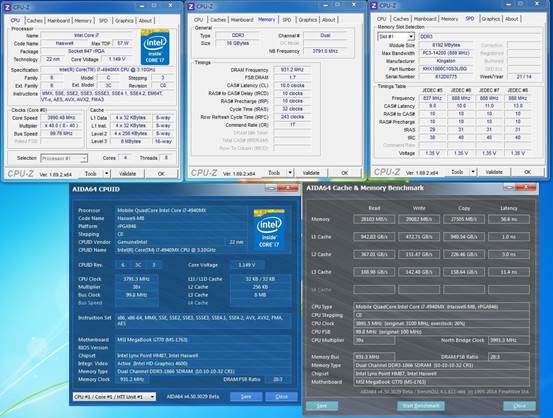This screenshot has height=418, width=553.
Task: Click the L3 Cache Copy result box in AIDA64 benchmark
Action: click(464, 272)
